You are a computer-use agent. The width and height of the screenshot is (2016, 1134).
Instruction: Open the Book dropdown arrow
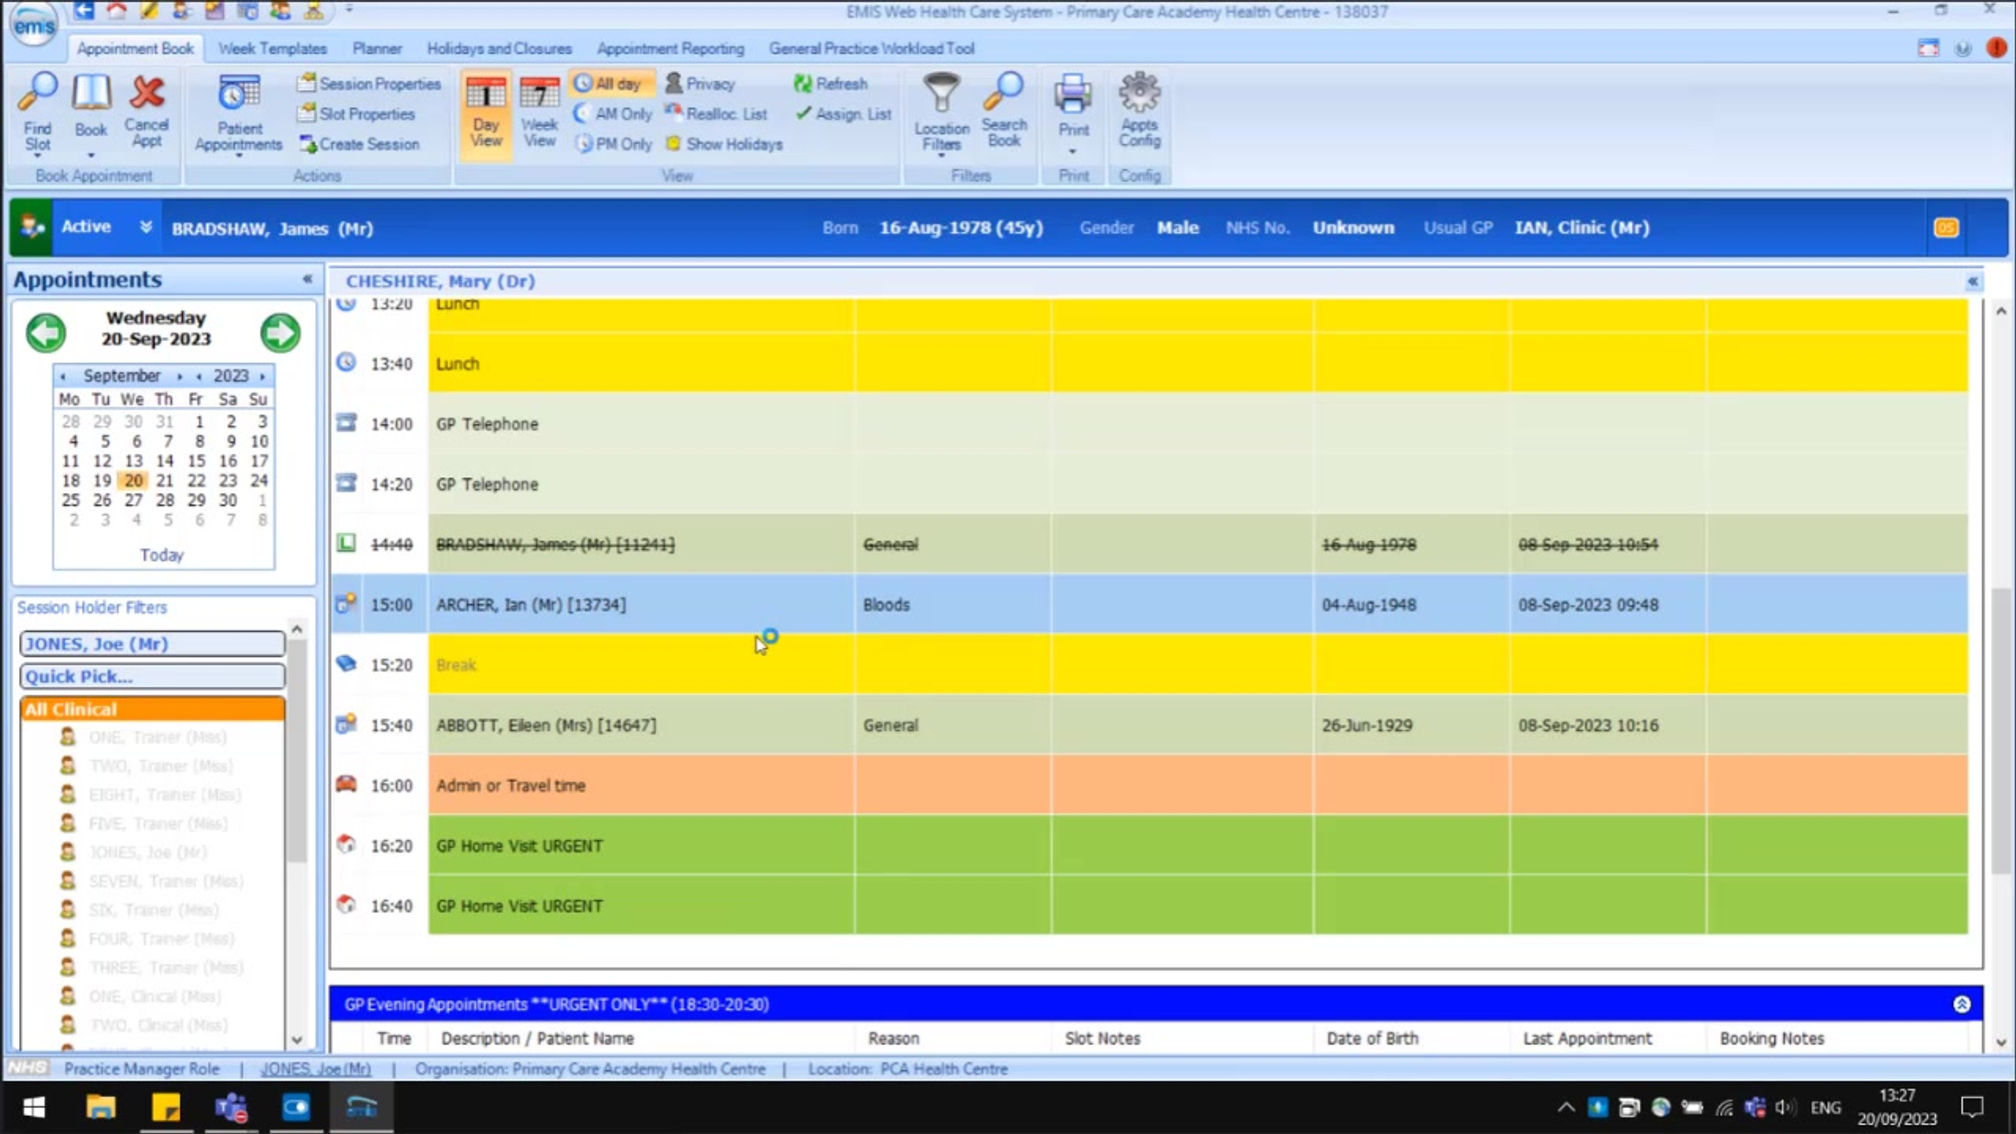click(90, 155)
